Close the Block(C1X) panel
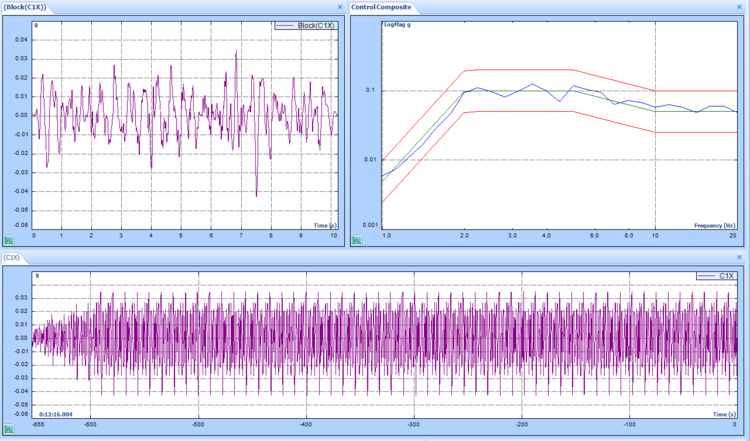Screen dimensions: 750x441 point(340,7)
